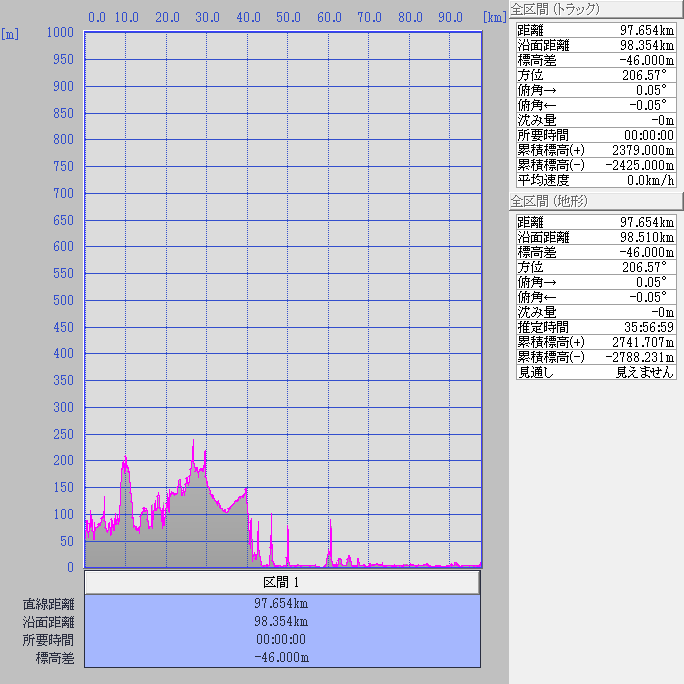Click the 1000 mark on elevation axis

point(60,33)
